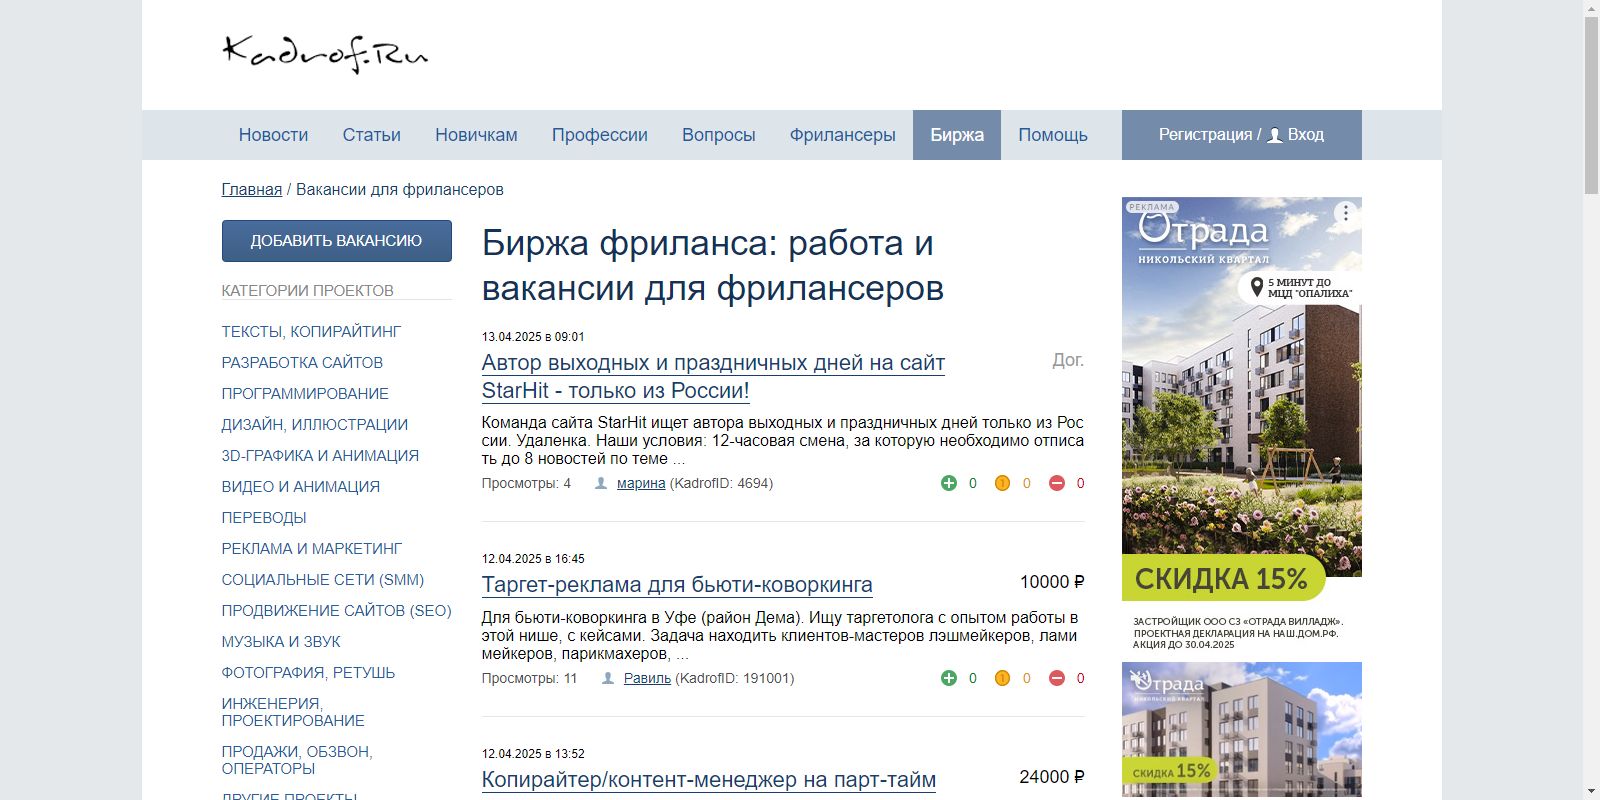1600x800 pixels.
Task: Open the Помощь menu item
Action: point(1053,135)
